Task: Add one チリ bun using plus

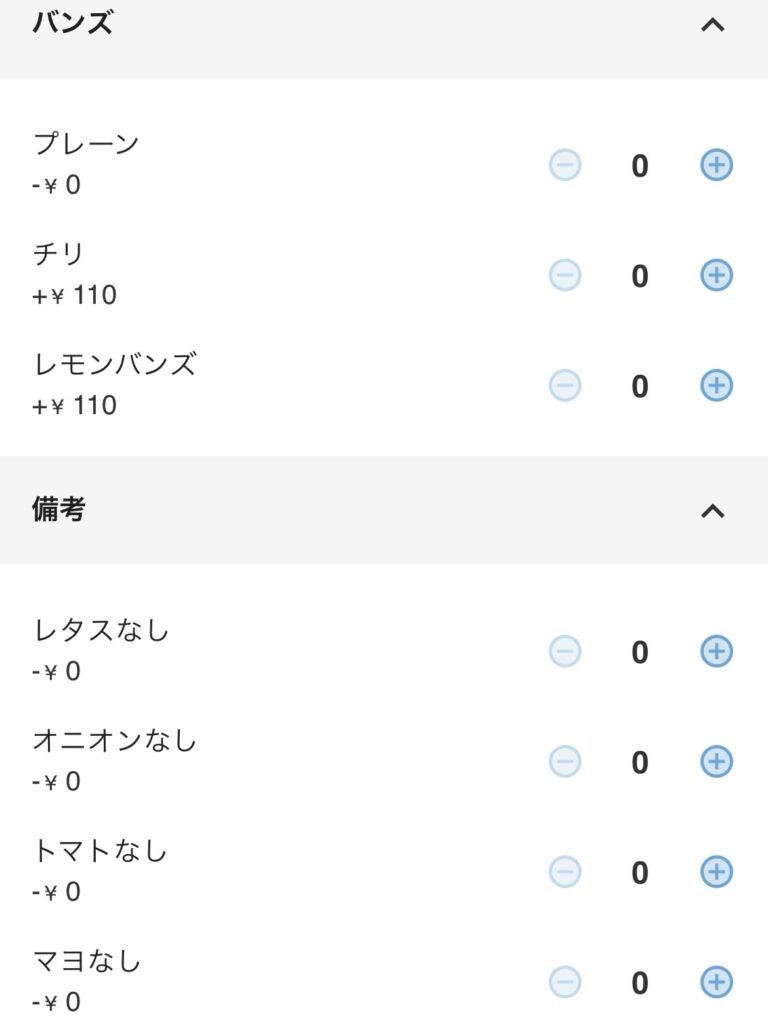Action: point(716,275)
